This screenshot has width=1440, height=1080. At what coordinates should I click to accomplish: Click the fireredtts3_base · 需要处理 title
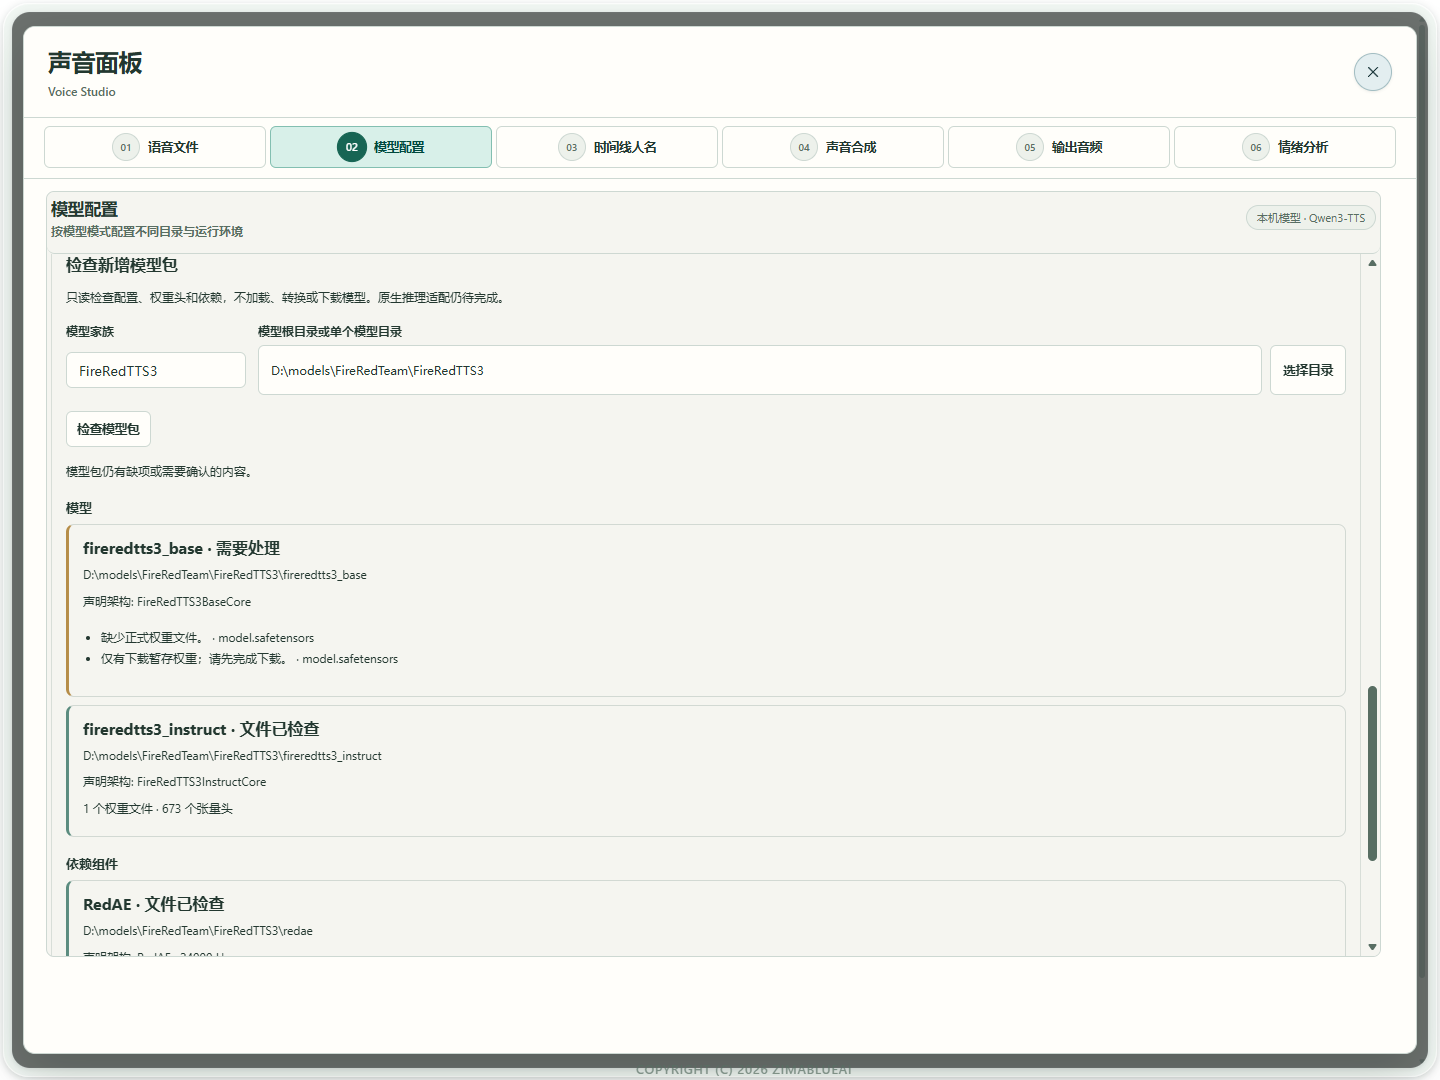pos(181,548)
